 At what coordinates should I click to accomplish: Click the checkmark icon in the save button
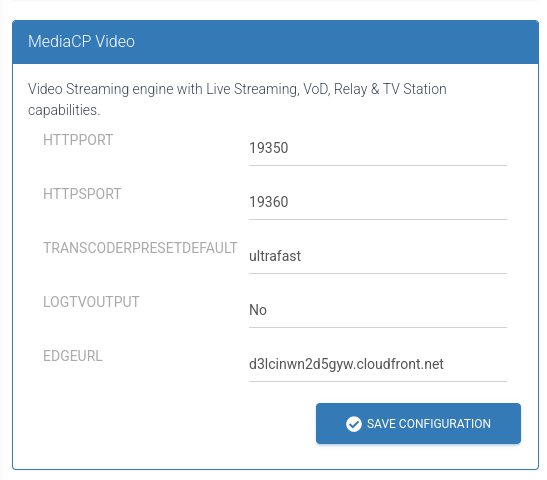point(354,424)
